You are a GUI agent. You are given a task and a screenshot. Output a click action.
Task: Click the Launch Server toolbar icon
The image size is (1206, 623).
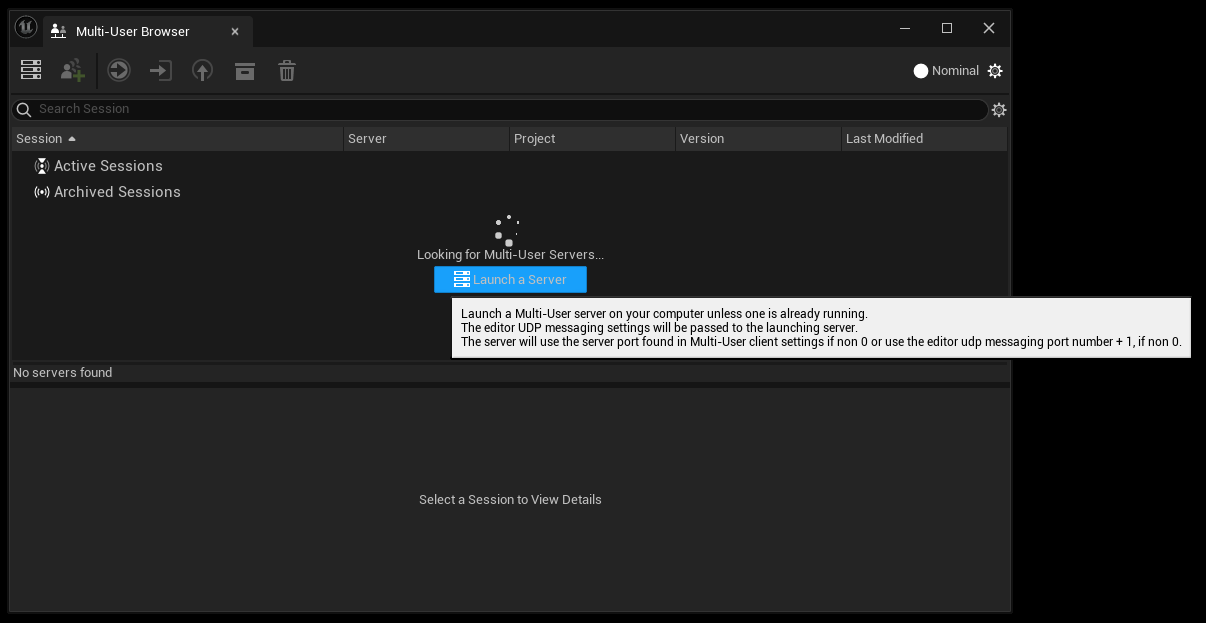tap(31, 70)
